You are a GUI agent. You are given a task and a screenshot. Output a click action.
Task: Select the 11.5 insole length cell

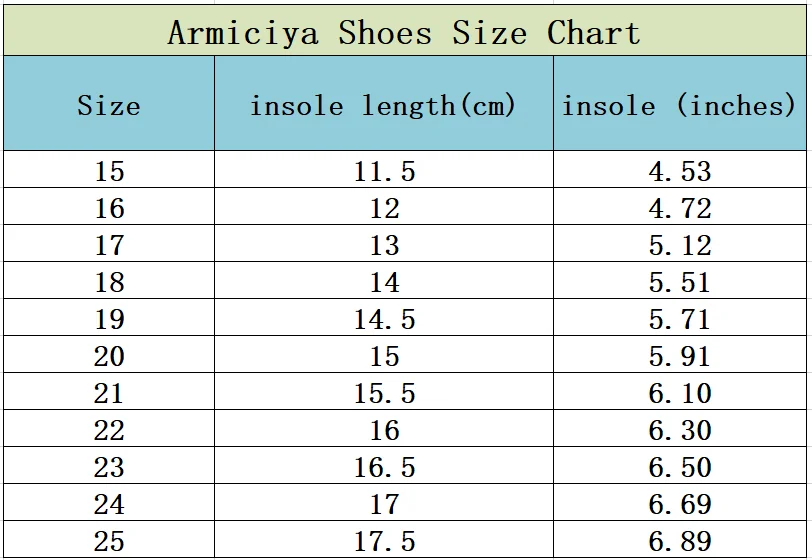click(384, 171)
